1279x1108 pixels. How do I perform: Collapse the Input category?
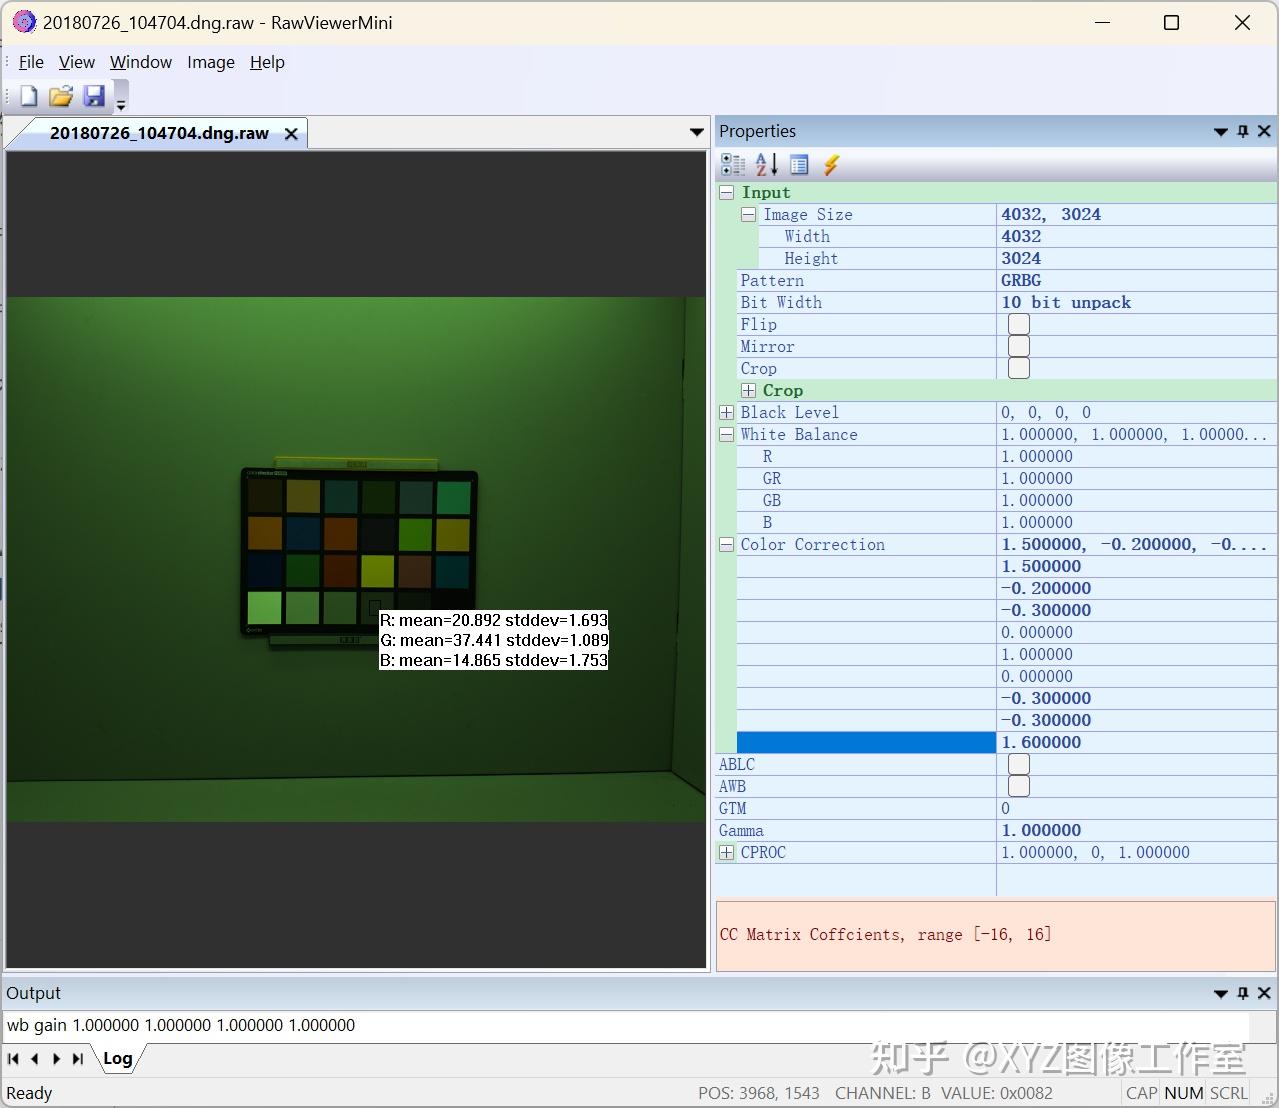pos(727,192)
